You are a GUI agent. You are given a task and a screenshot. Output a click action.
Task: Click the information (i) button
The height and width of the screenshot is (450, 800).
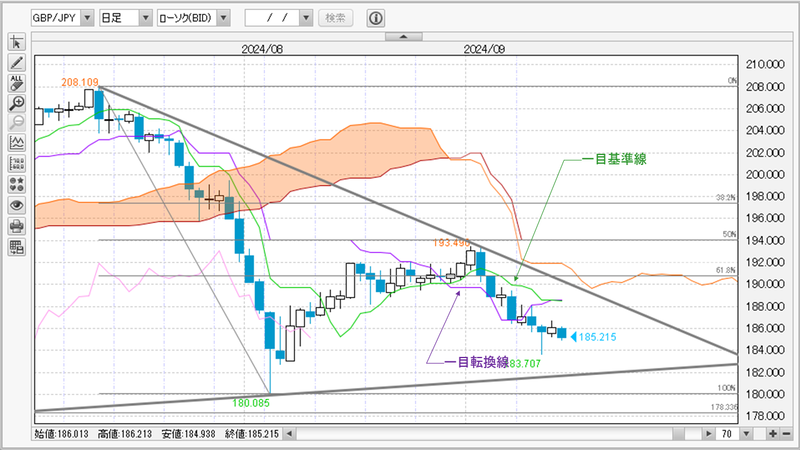[376, 18]
